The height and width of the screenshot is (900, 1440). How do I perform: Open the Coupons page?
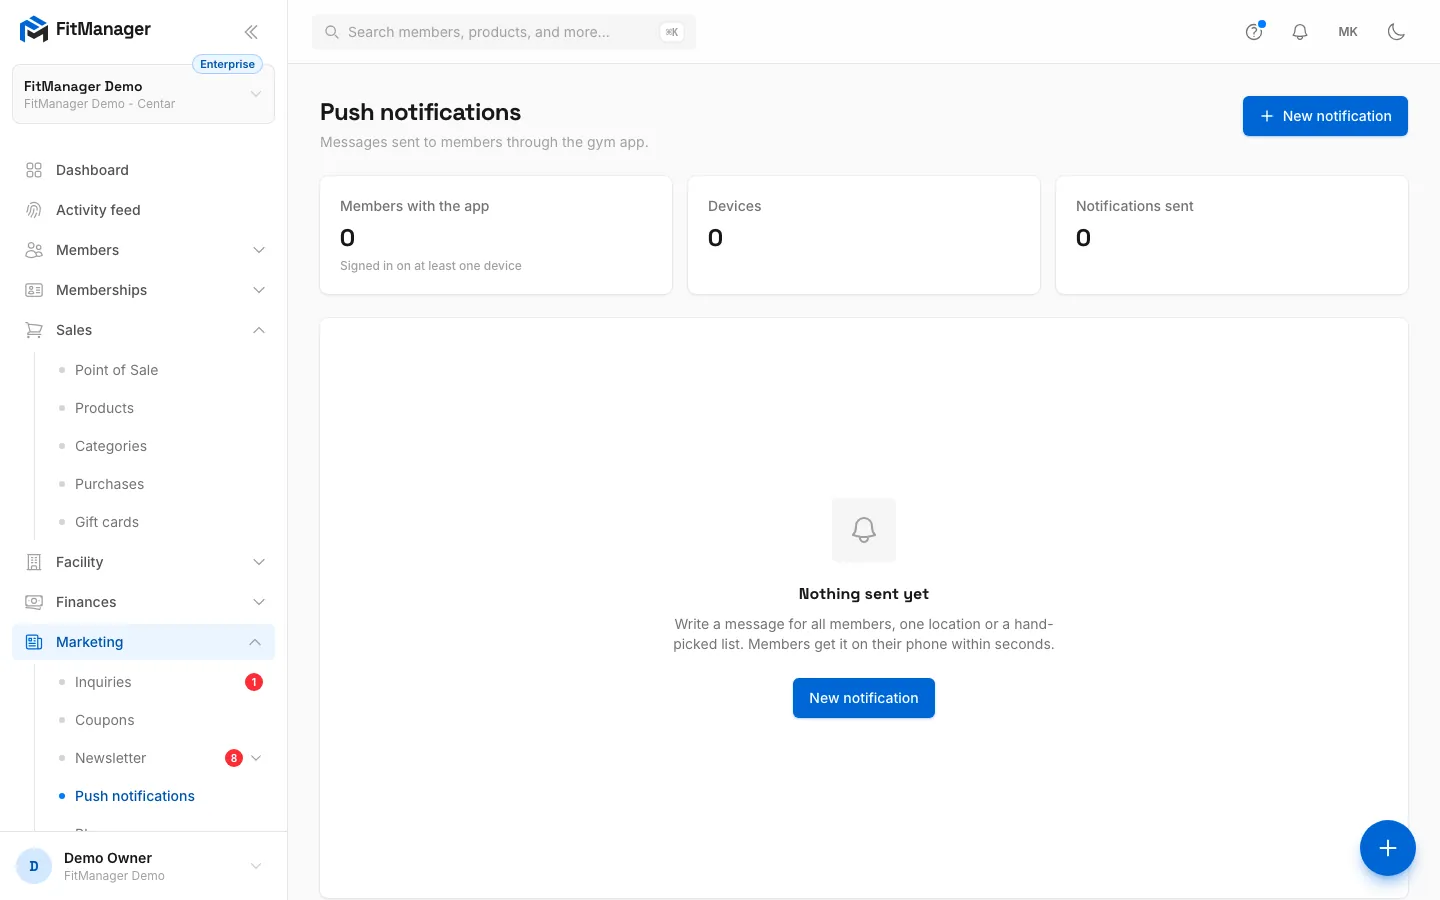104,720
